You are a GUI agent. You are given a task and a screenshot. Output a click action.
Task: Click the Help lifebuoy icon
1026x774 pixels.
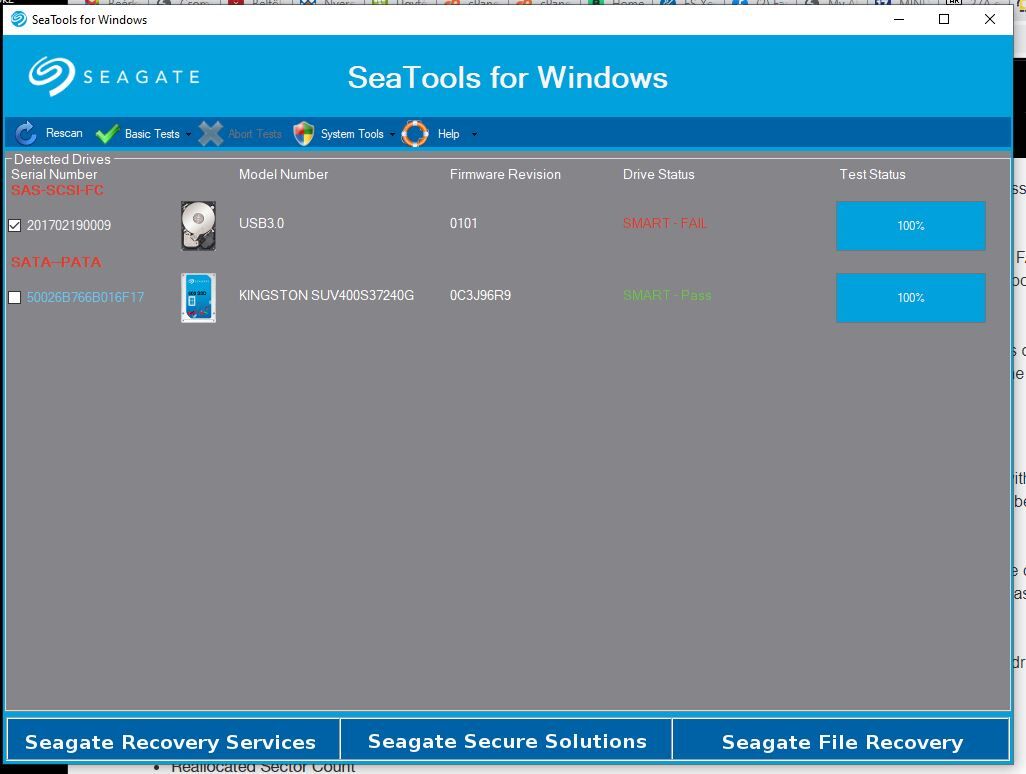tap(415, 133)
